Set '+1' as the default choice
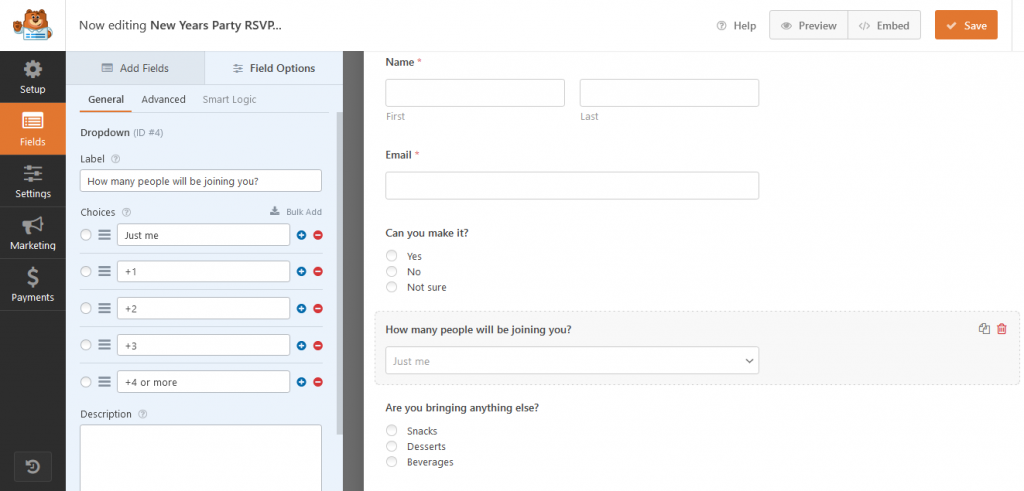Viewport: 1024px width, 491px height. (86, 272)
